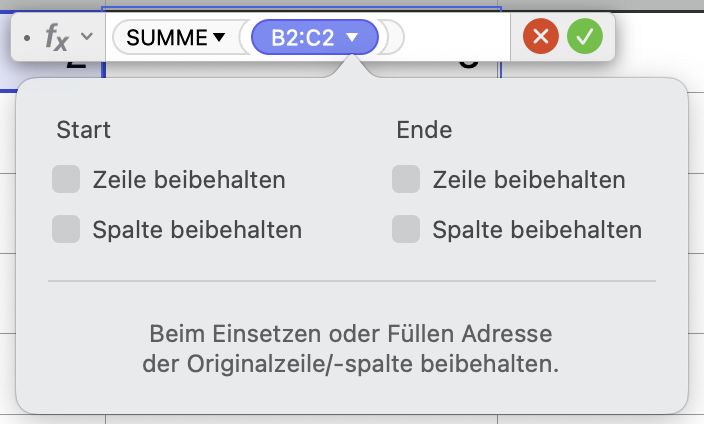This screenshot has height=424, width=704.
Task: Click the Start 'Spalte beibehalten' text label
Action: (197, 230)
